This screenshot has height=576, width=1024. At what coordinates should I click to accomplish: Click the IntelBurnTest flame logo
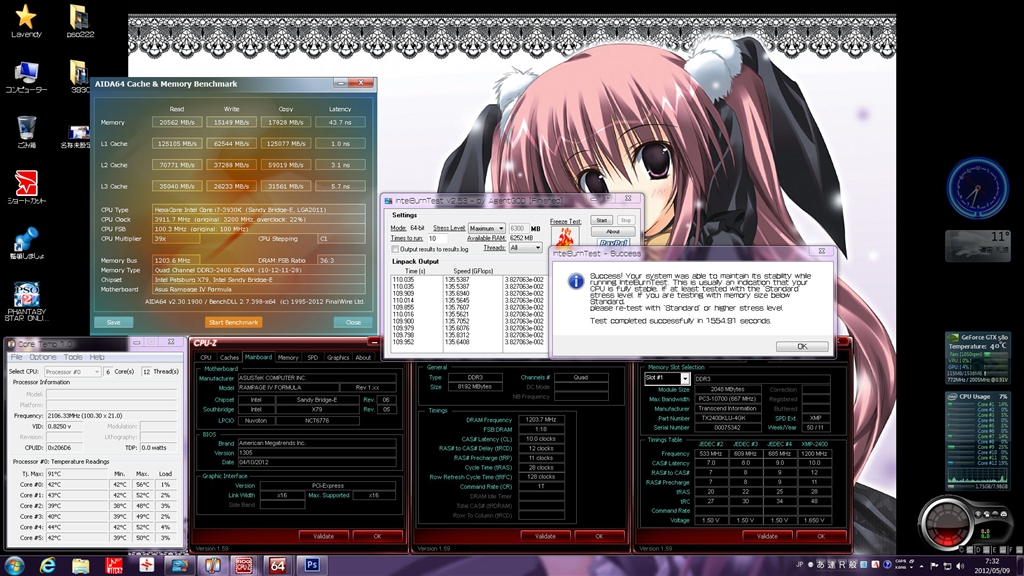(564, 236)
